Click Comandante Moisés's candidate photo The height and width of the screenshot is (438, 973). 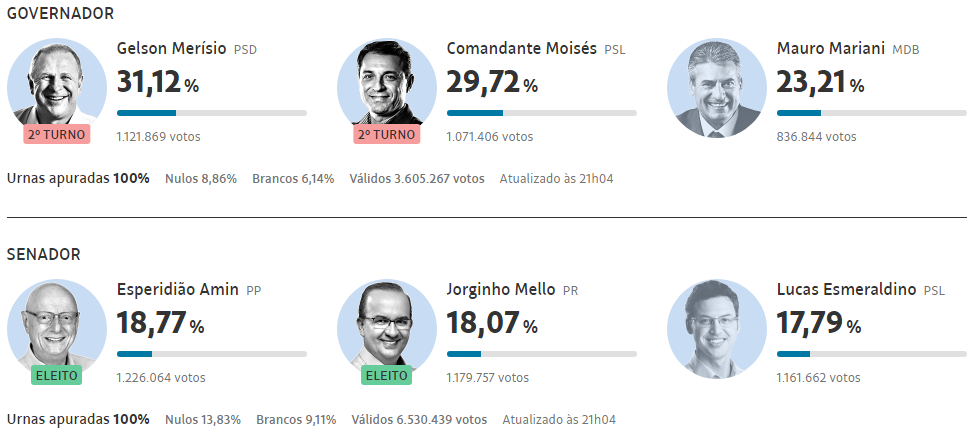[x=387, y=86]
